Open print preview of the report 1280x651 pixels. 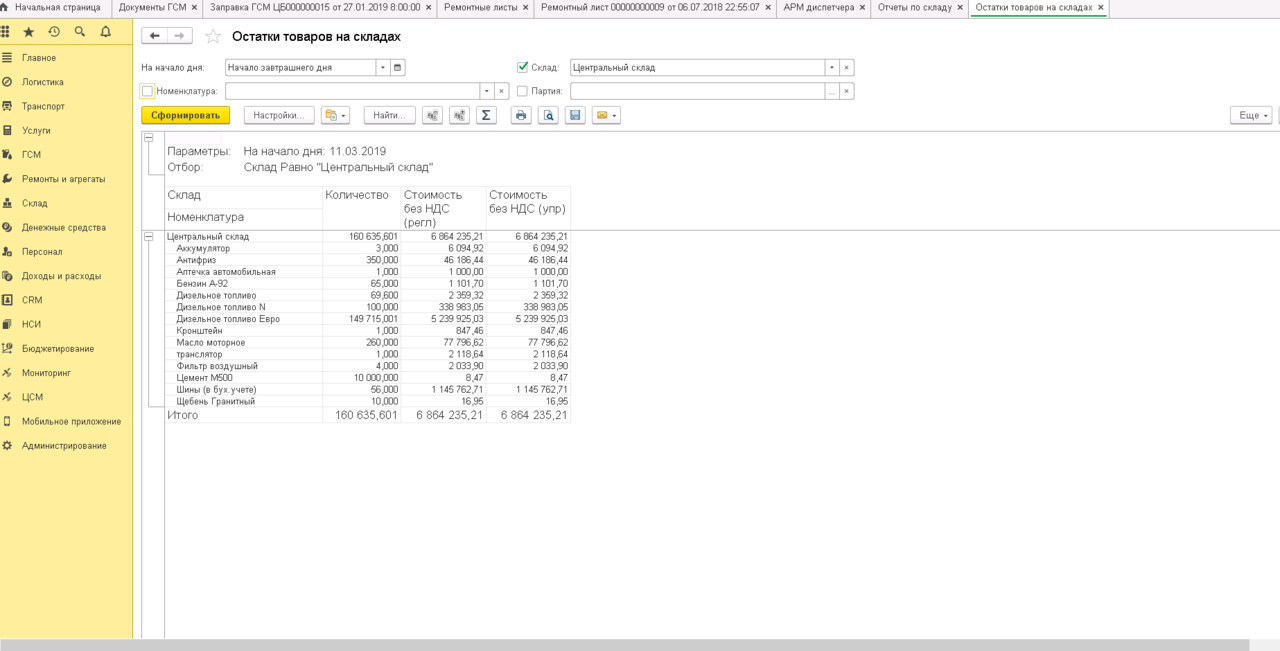548,115
